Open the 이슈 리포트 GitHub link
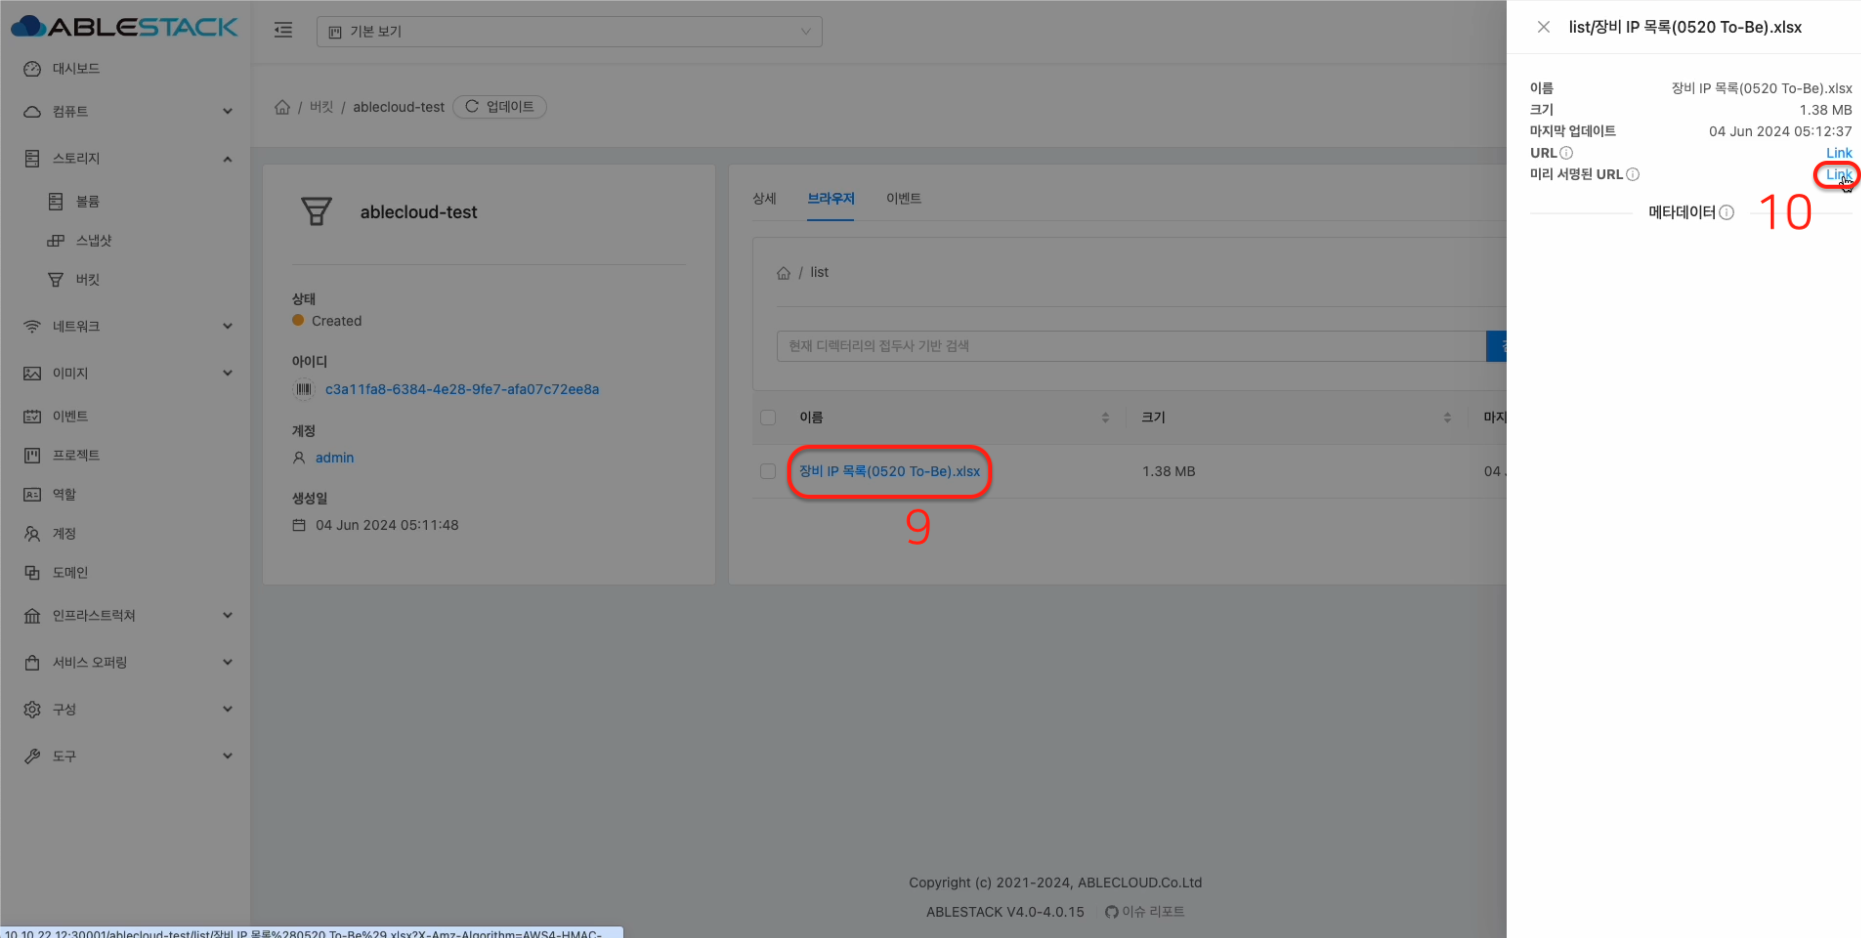Screen dimensions: 1861x938 pos(1144,912)
